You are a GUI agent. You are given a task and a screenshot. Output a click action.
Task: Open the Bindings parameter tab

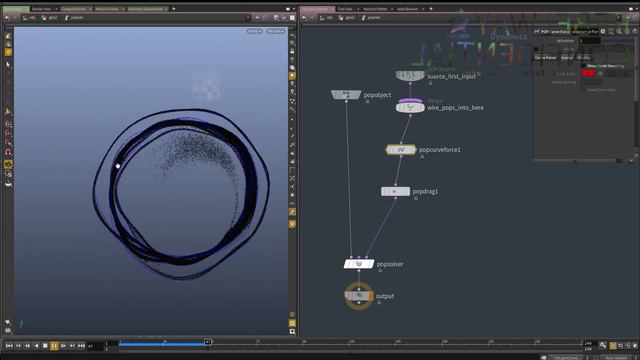pyautogui.click(x=584, y=58)
